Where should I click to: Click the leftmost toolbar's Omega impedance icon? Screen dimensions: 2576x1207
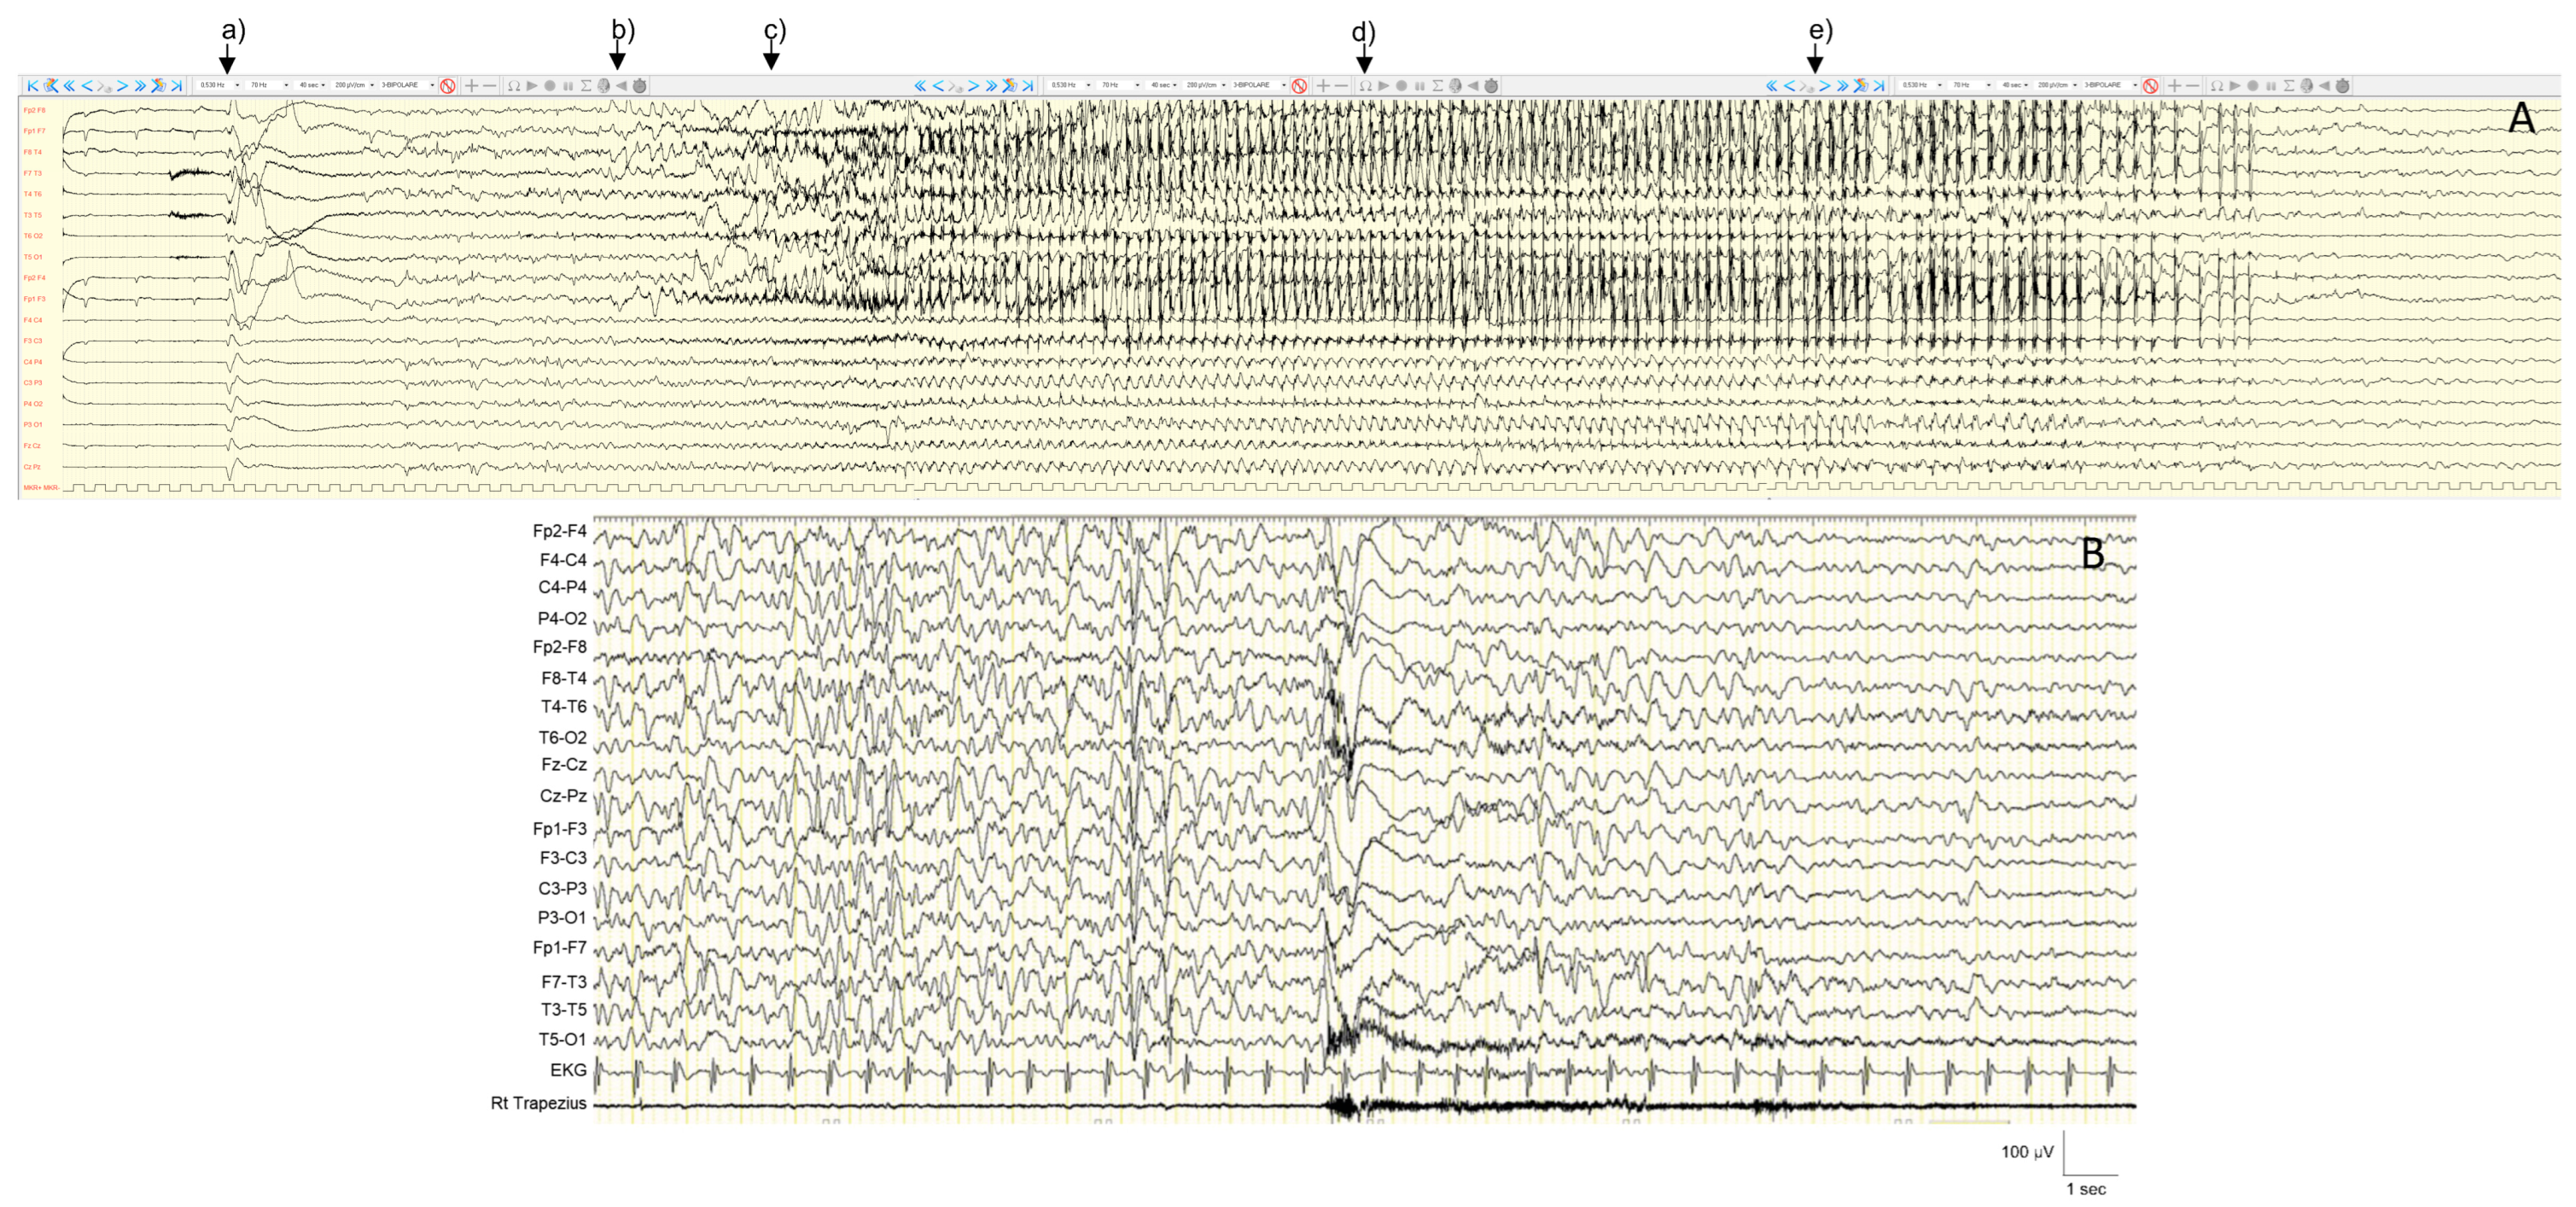click(513, 86)
